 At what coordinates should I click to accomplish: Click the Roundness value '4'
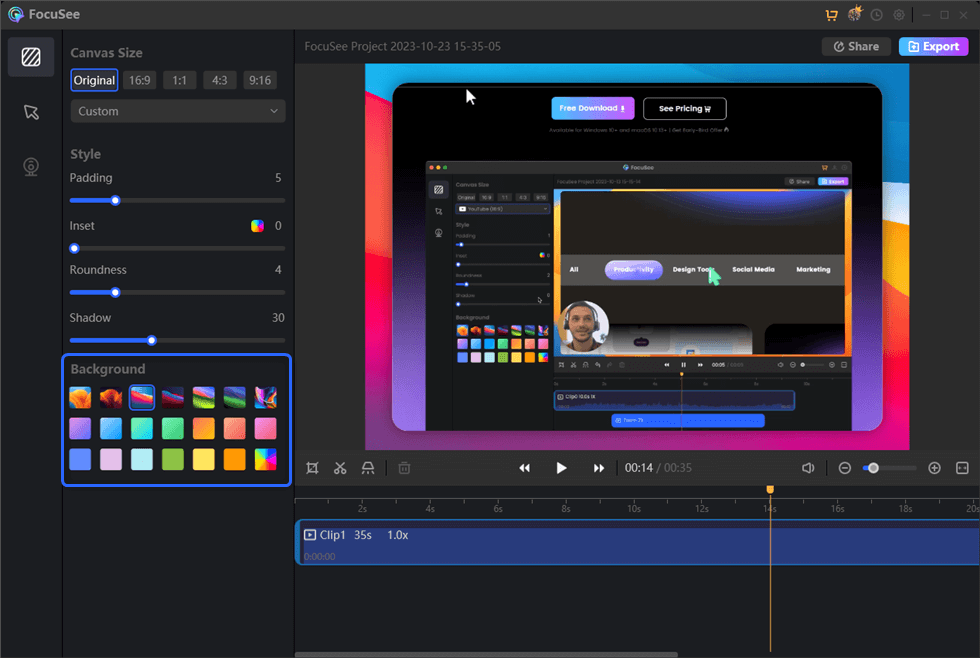click(x=278, y=270)
